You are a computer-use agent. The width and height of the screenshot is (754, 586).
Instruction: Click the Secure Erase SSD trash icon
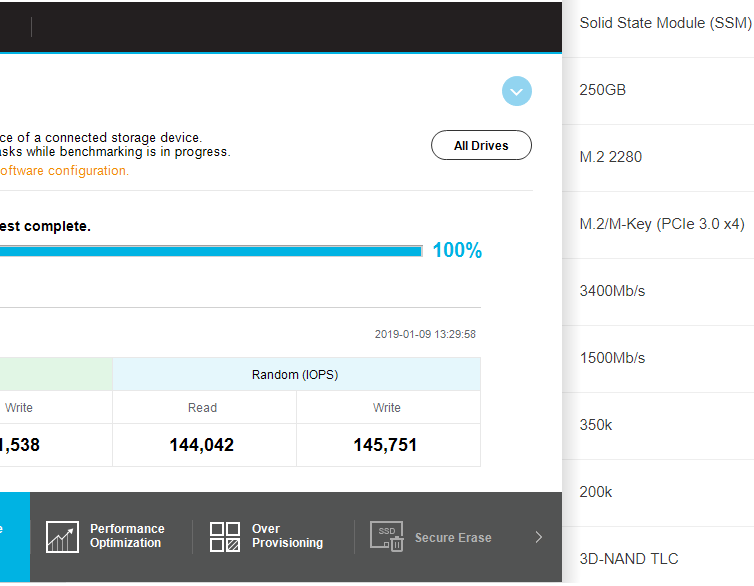point(387,536)
